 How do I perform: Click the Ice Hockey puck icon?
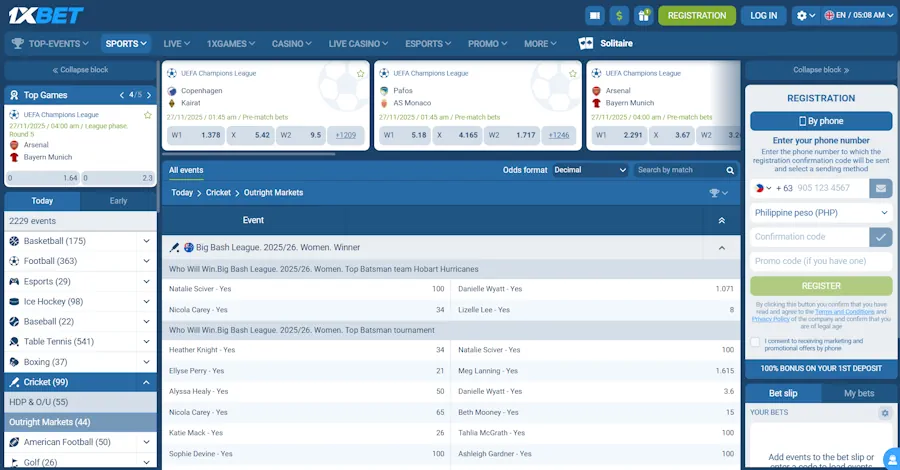(x=14, y=301)
